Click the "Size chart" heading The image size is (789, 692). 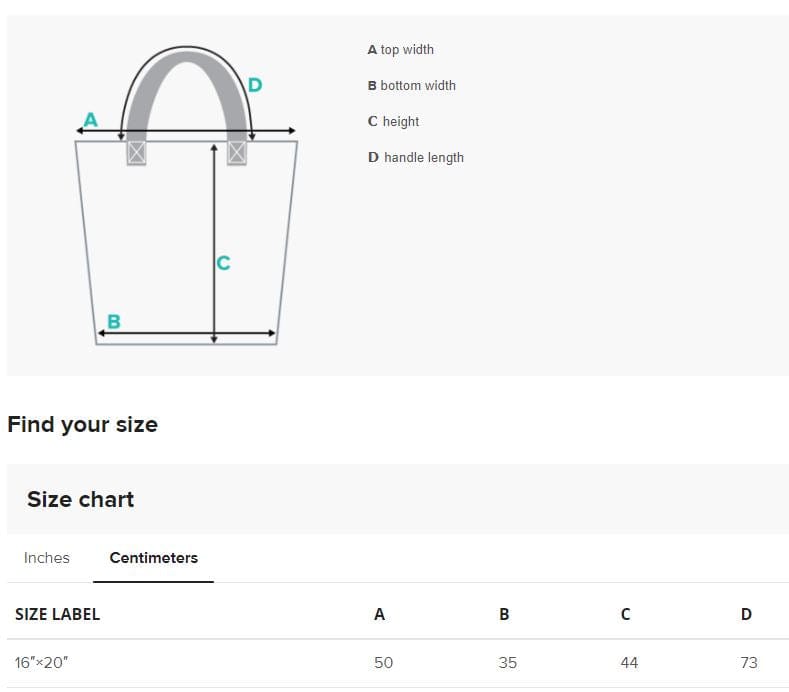pos(80,499)
